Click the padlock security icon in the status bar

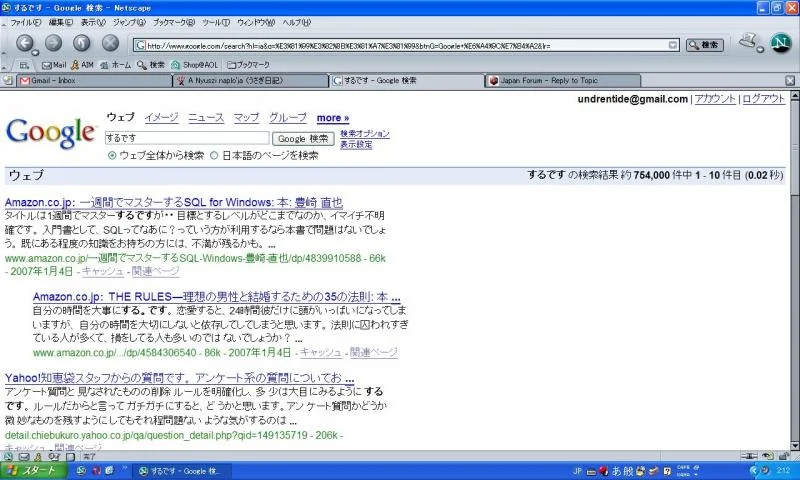[784, 456]
